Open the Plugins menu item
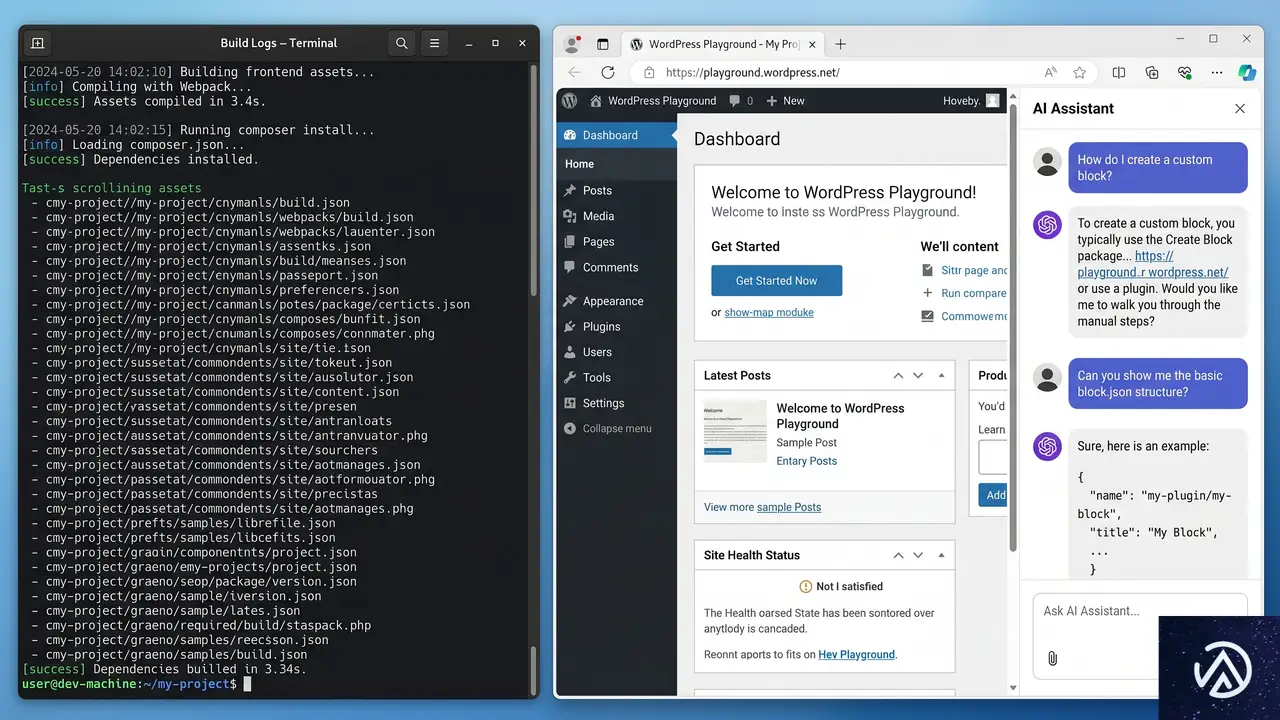Screen dimensions: 1280x720 pyautogui.click(x=601, y=326)
